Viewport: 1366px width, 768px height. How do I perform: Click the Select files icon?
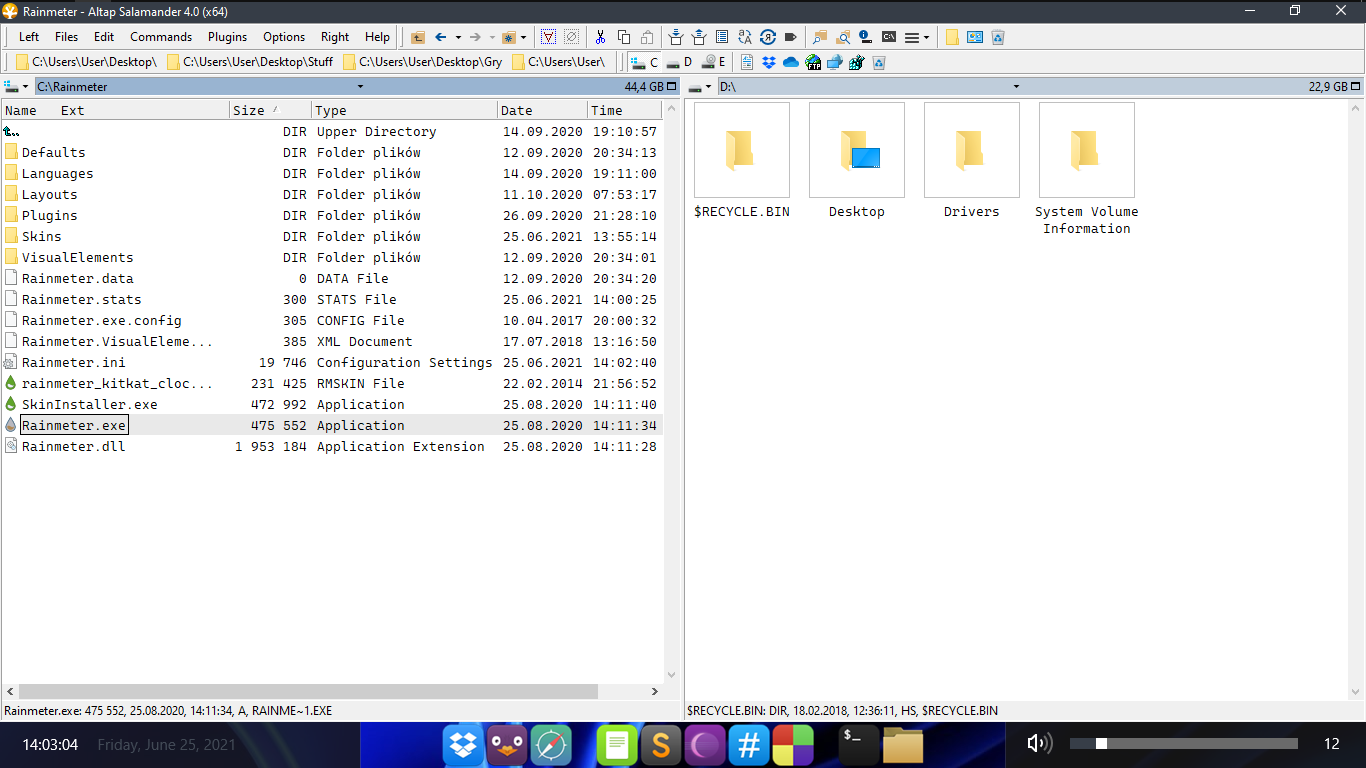coord(549,37)
